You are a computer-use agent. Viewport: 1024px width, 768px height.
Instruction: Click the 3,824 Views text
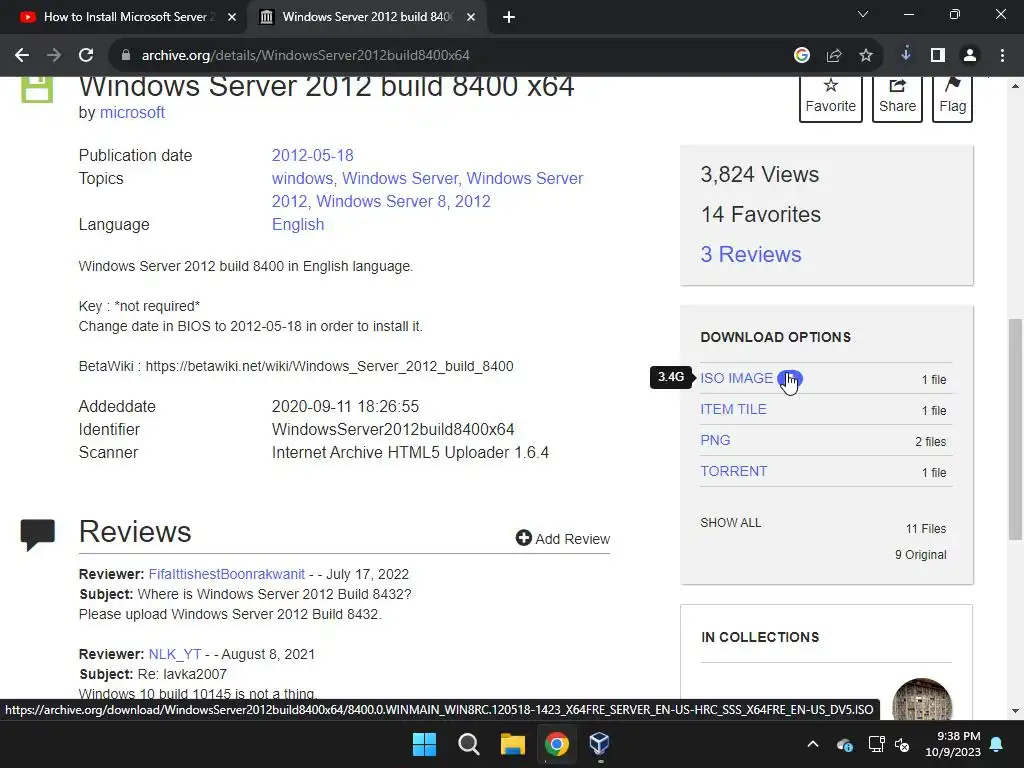tap(760, 174)
